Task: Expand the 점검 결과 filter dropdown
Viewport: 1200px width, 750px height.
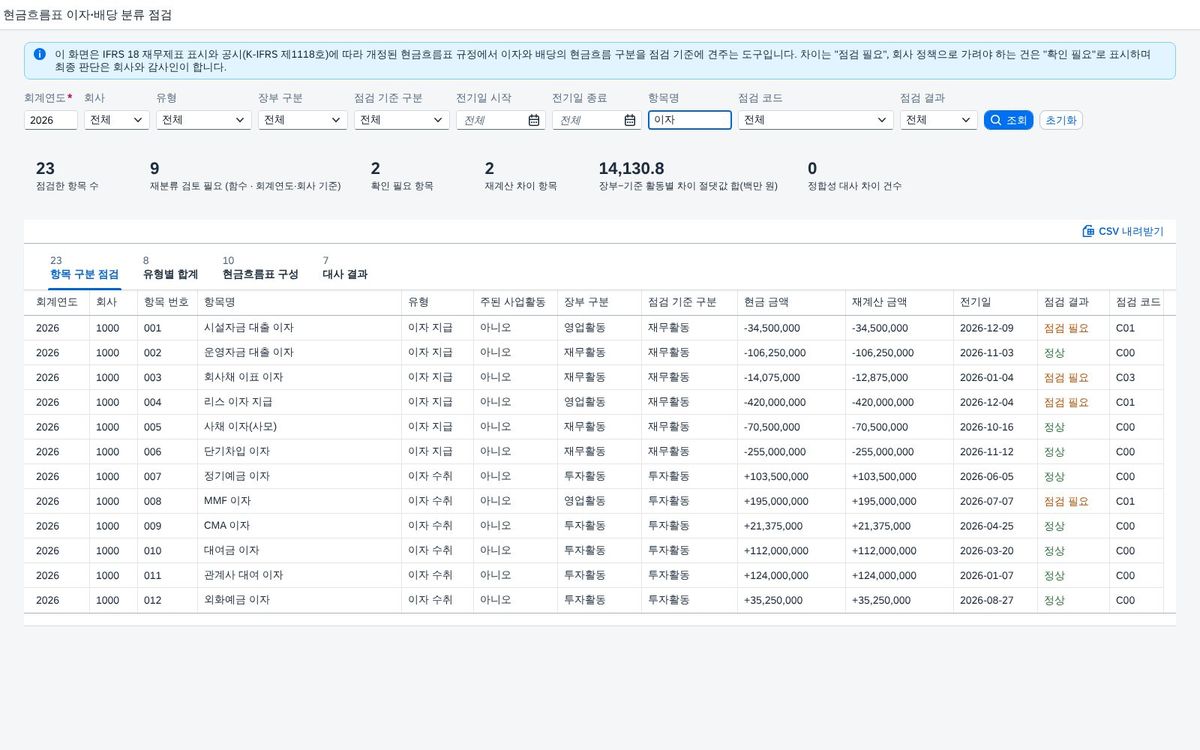Action: pos(938,120)
